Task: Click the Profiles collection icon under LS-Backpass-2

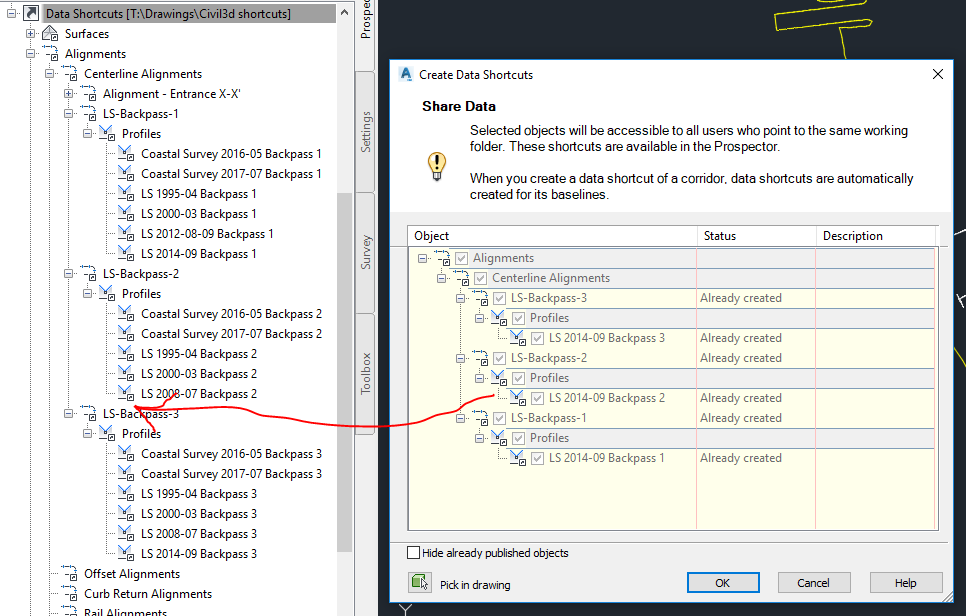Action: tap(107, 293)
